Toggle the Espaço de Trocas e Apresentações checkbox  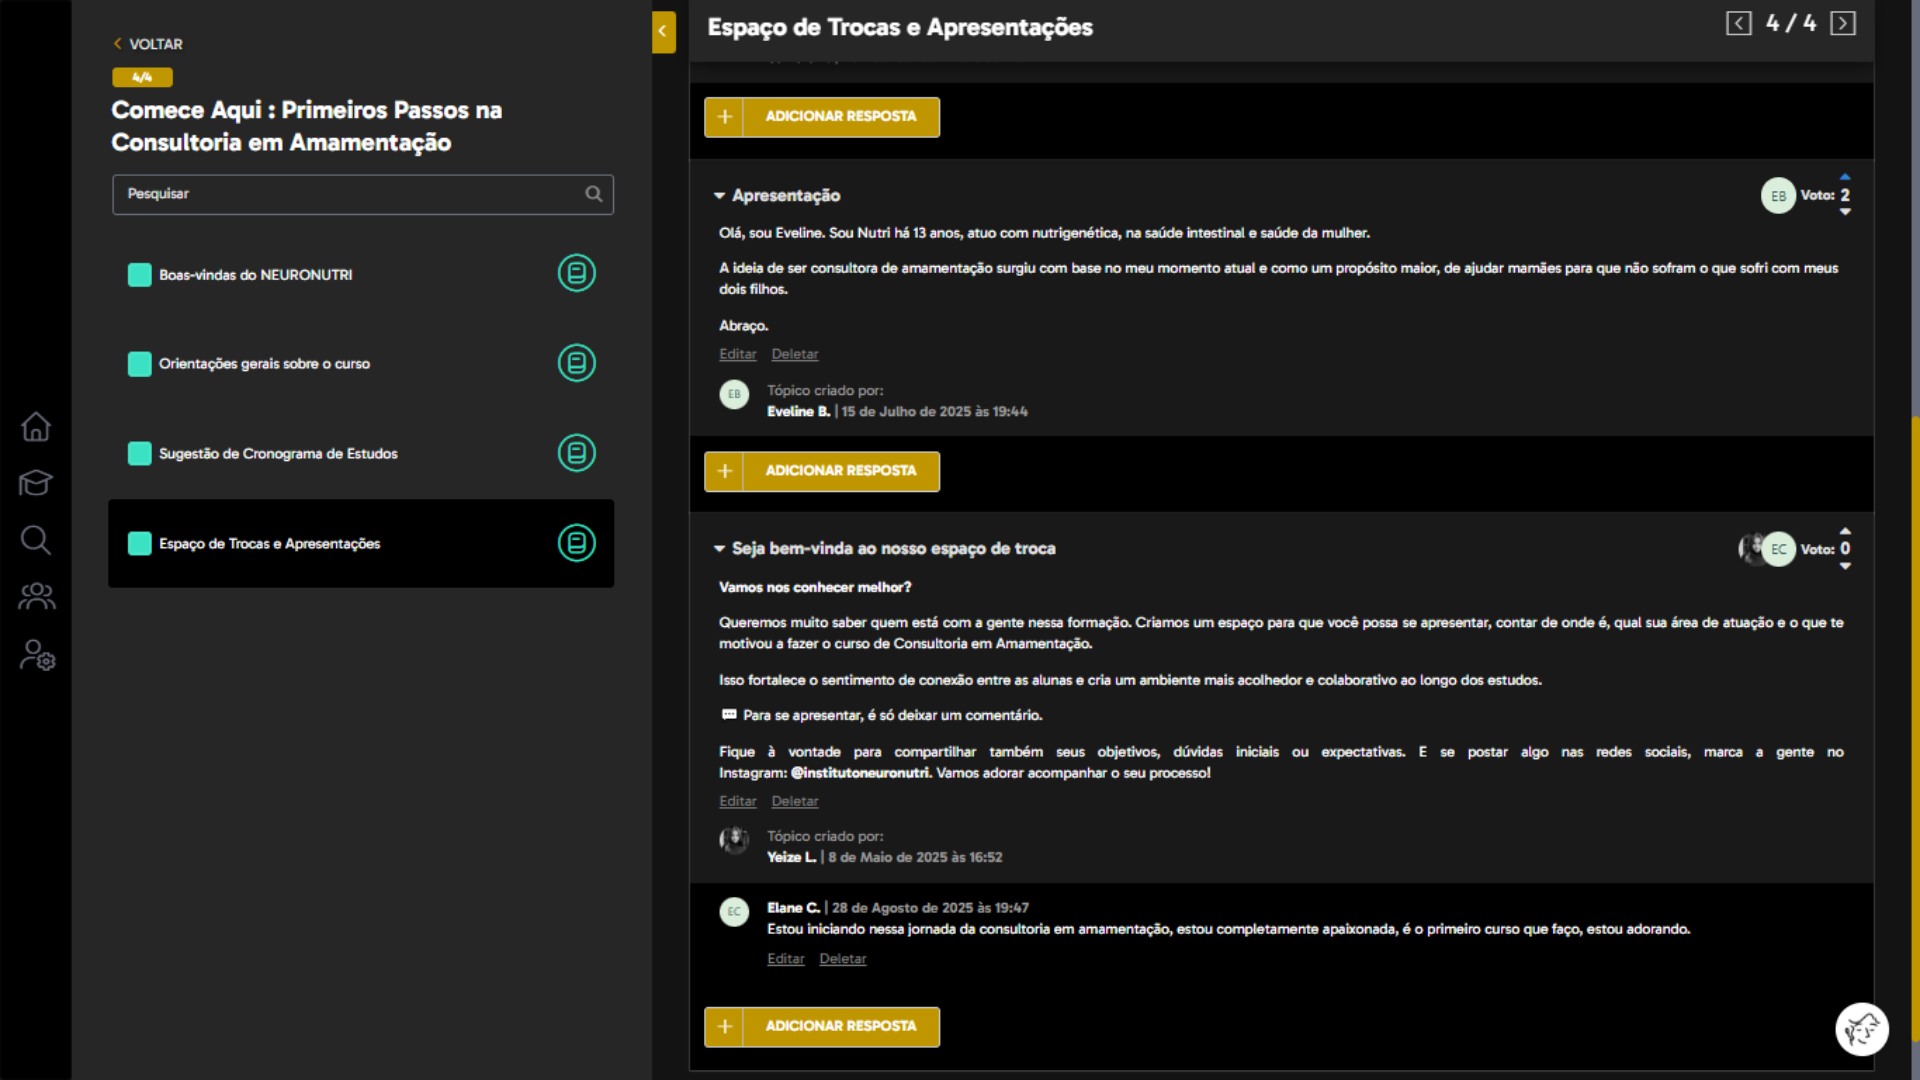coord(140,544)
